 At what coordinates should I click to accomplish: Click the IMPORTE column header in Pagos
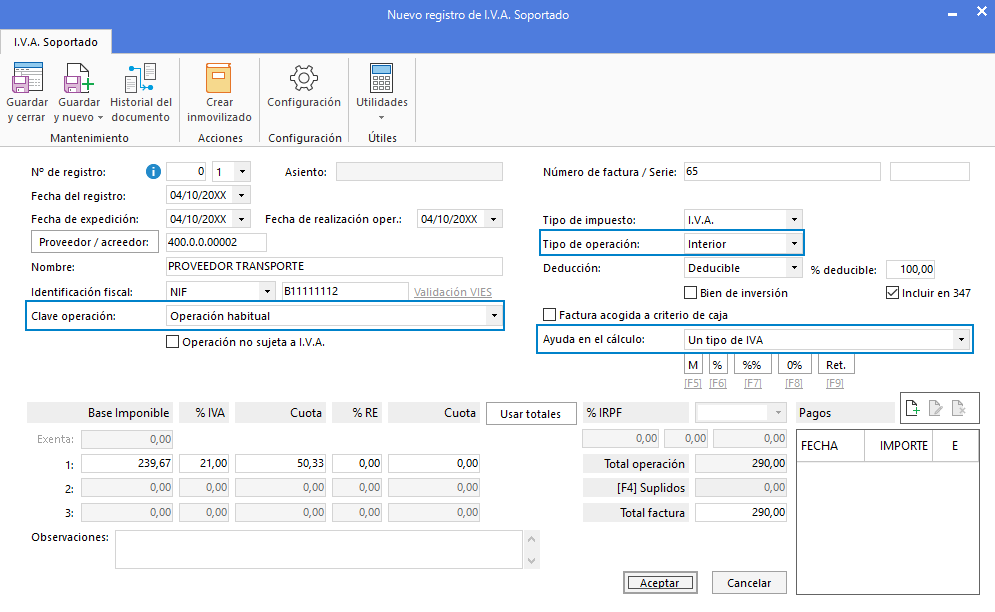tap(898, 446)
